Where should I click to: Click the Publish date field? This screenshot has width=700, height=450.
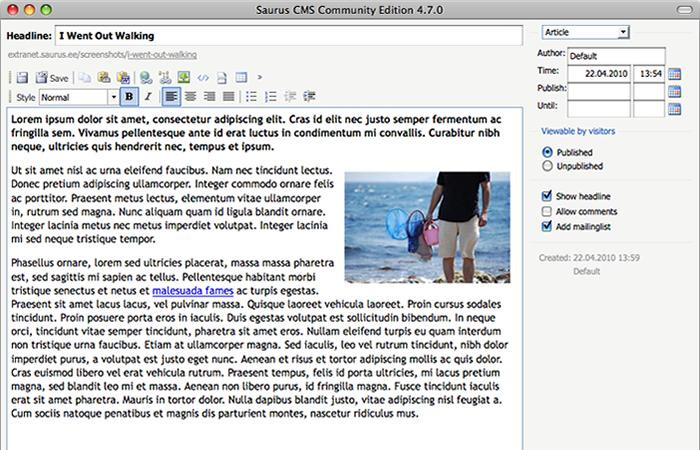(x=599, y=92)
